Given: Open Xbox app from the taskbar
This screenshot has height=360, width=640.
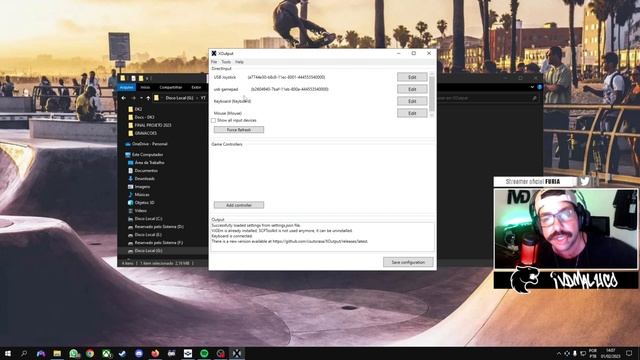Looking at the screenshot, I should pyautogui.click(x=106, y=353).
